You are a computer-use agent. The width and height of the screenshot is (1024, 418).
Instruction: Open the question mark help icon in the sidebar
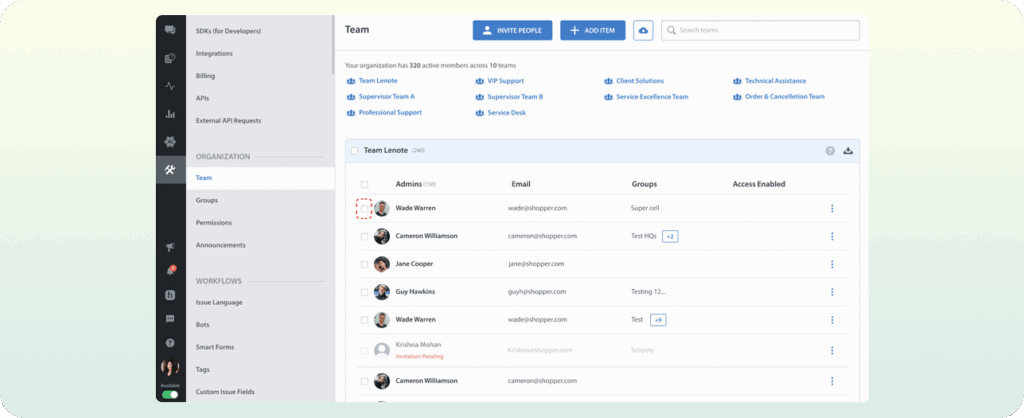(x=170, y=342)
